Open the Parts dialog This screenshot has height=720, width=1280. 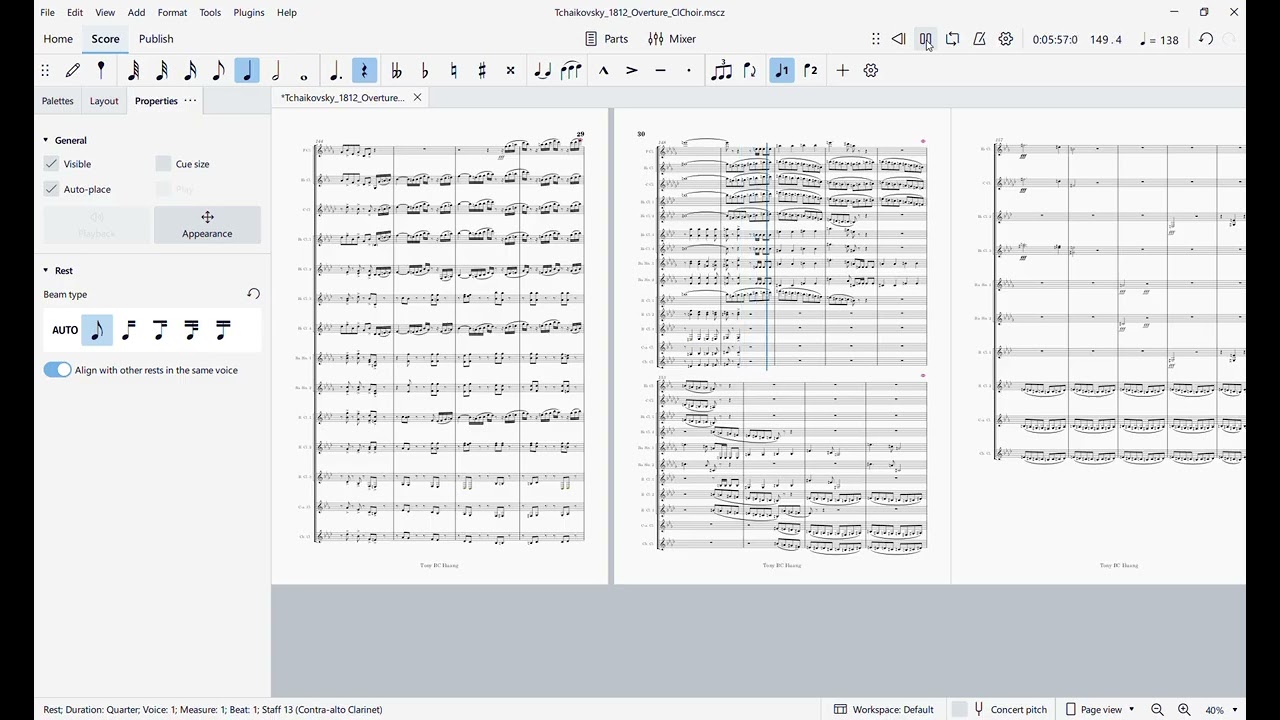pos(607,39)
